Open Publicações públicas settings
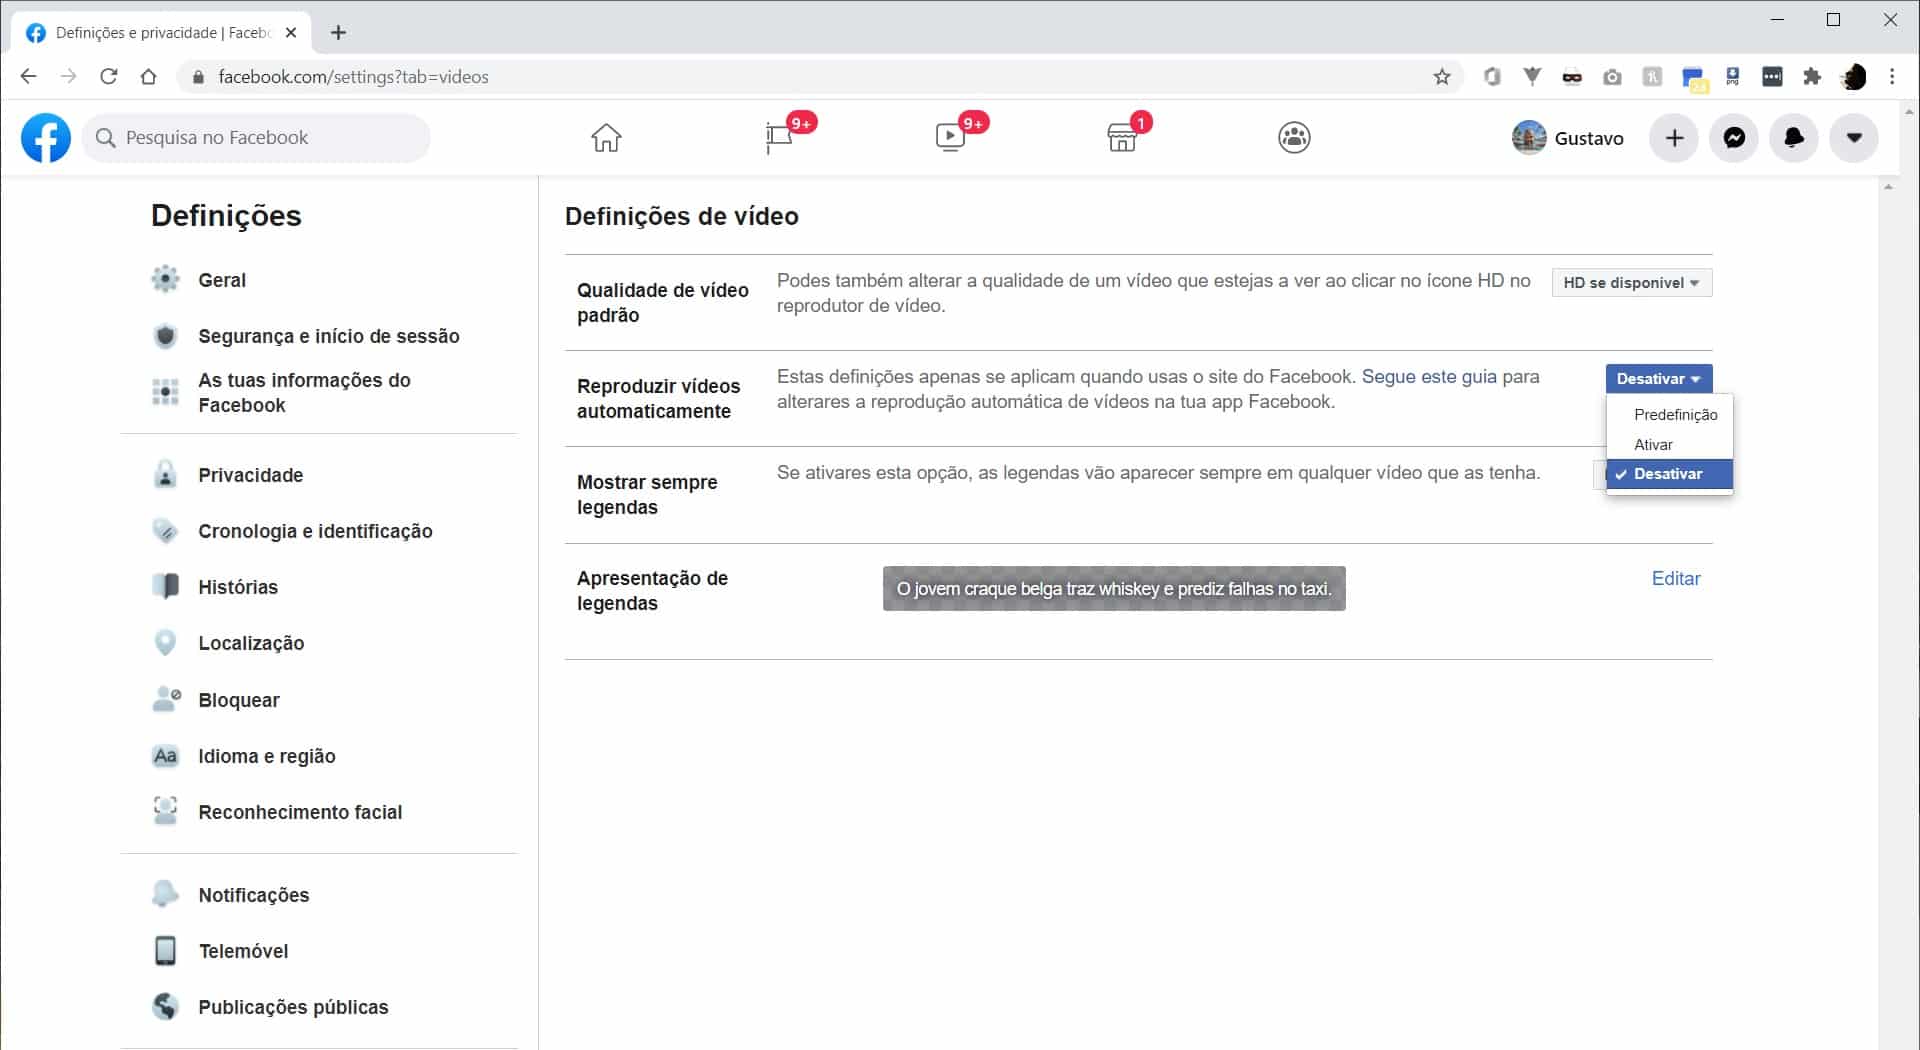Viewport: 1920px width, 1050px height. 293,1007
